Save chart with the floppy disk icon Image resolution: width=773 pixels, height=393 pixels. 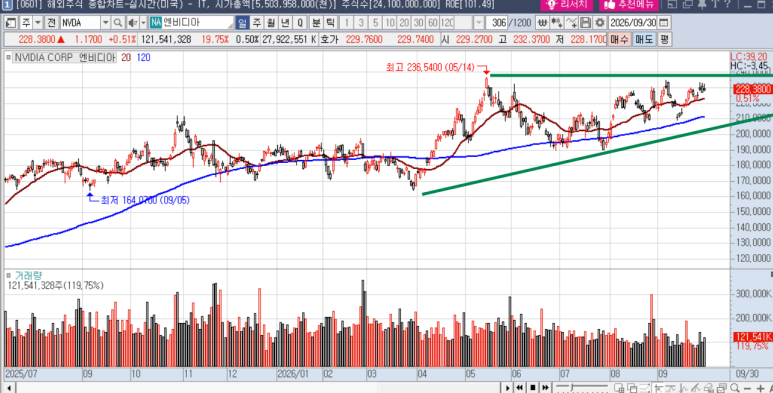coord(585,23)
